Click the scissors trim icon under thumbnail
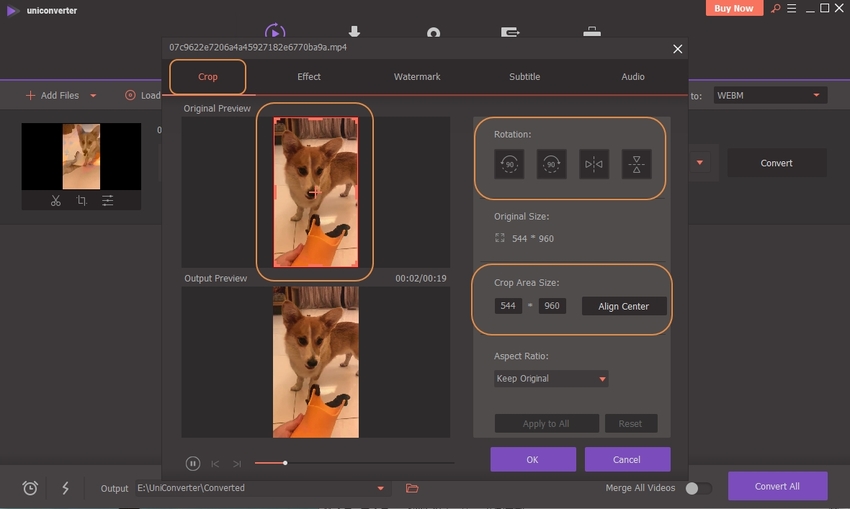Screen dimensions: 850x509 [x=55, y=201]
